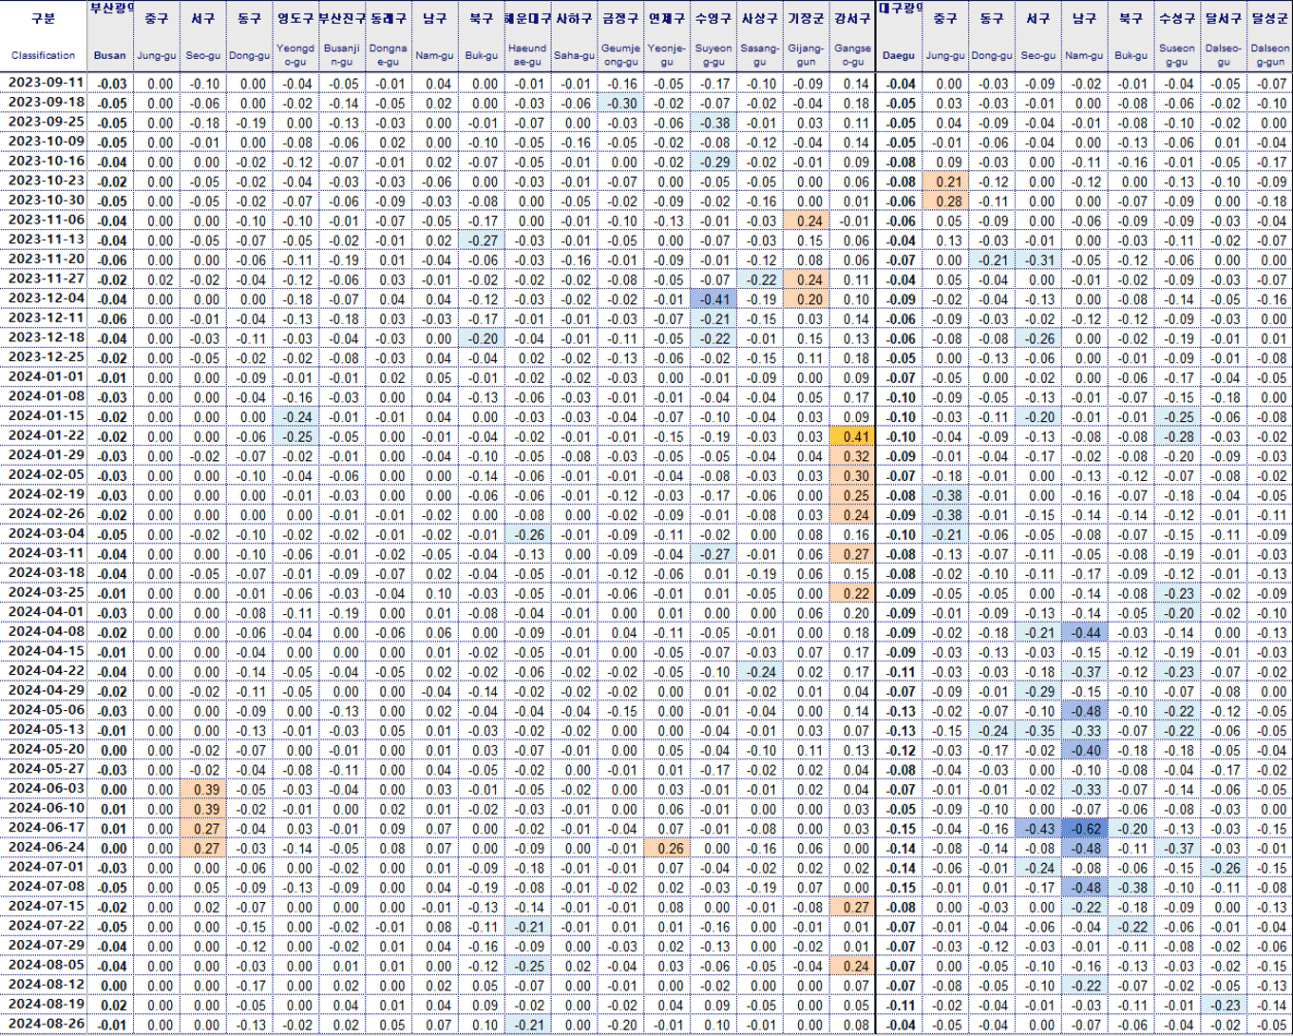Image resolution: width=1293 pixels, height=1036 pixels.
Task: Click the -0.27 Busan Buk-gu cell on 2023-11-13
Action: [x=481, y=240]
